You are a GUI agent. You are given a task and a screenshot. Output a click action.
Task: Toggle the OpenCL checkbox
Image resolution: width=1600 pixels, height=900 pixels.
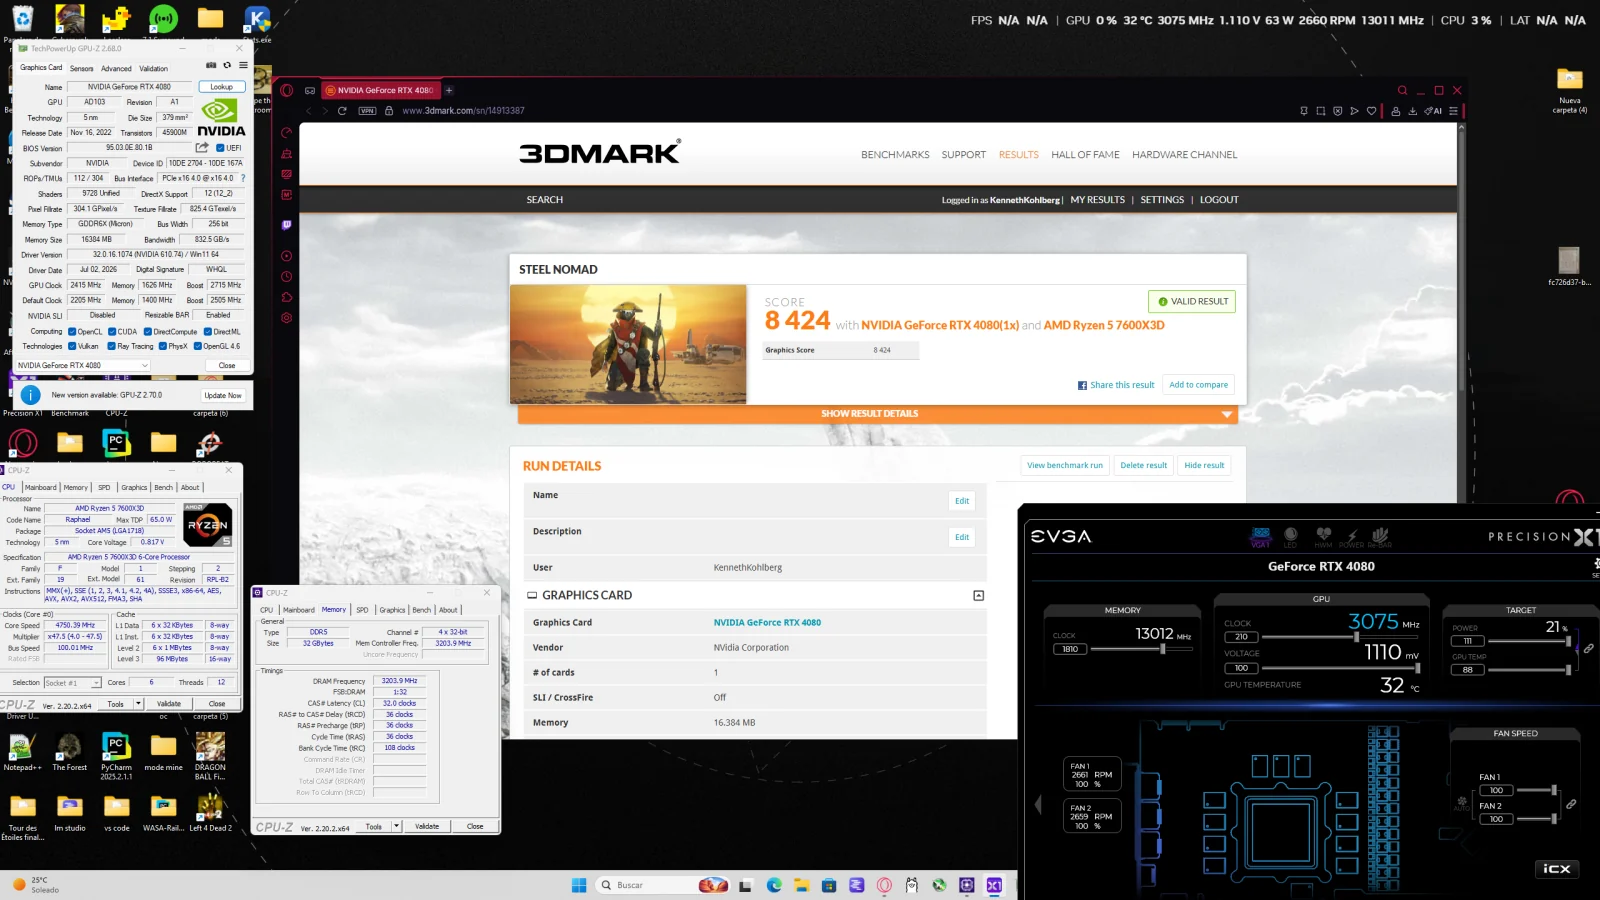click(72, 332)
